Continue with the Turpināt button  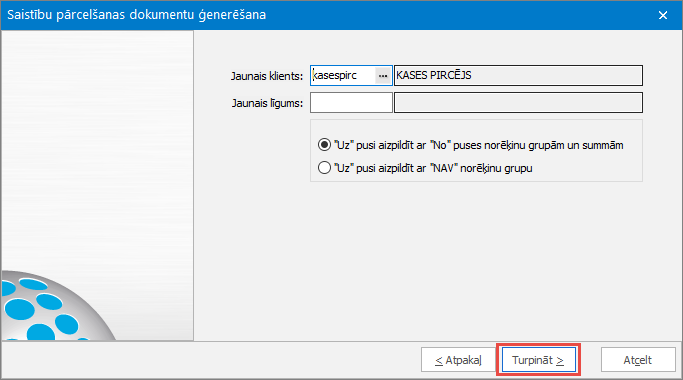[x=538, y=360]
